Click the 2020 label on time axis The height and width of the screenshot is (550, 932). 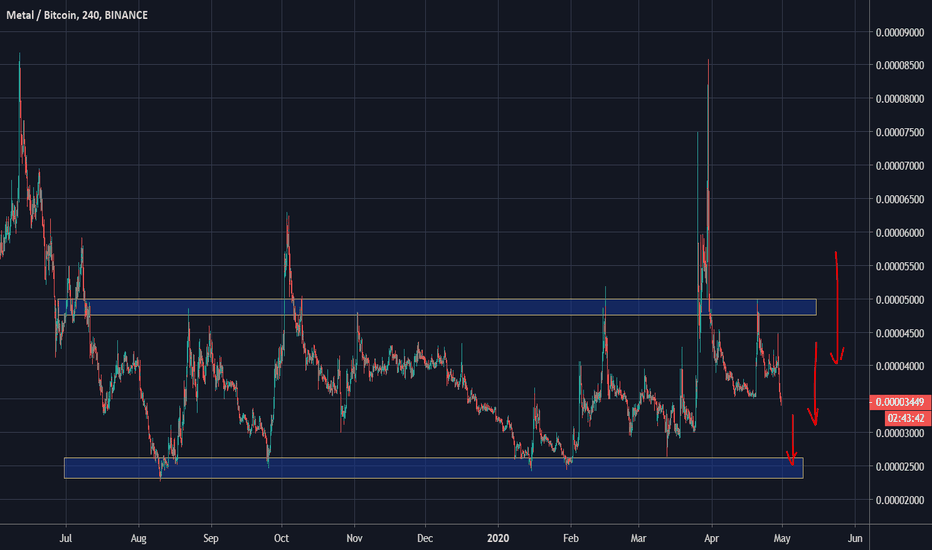pyautogui.click(x=498, y=538)
